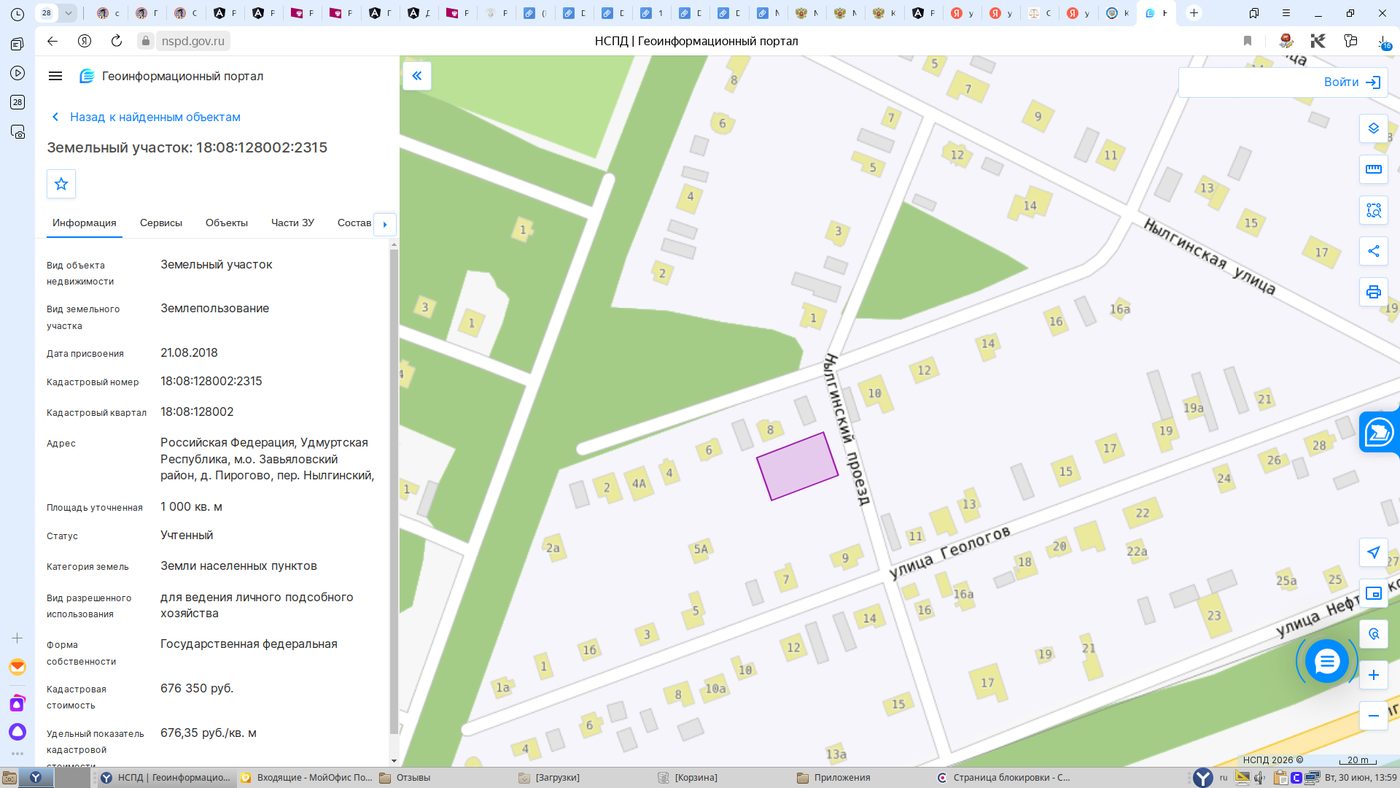Image resolution: width=1400 pixels, height=788 pixels.
Task: Center map on my location arrow
Action: [x=1373, y=553]
